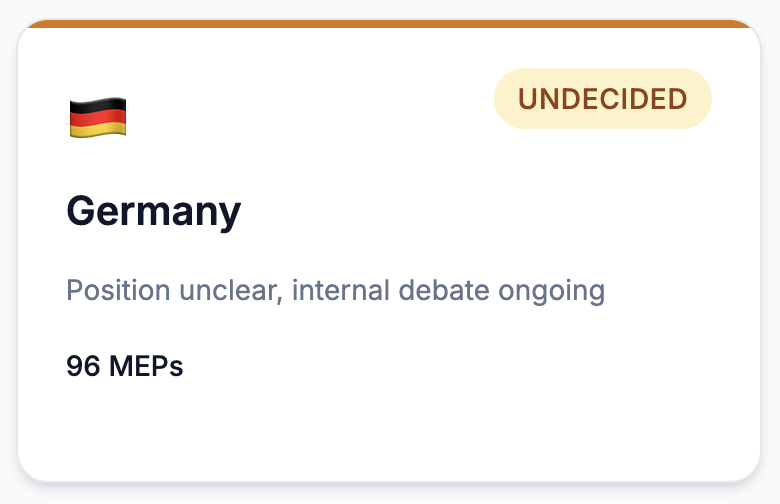Click the word 'debate' in description
The height and width of the screenshot is (504, 780).
point(444,290)
